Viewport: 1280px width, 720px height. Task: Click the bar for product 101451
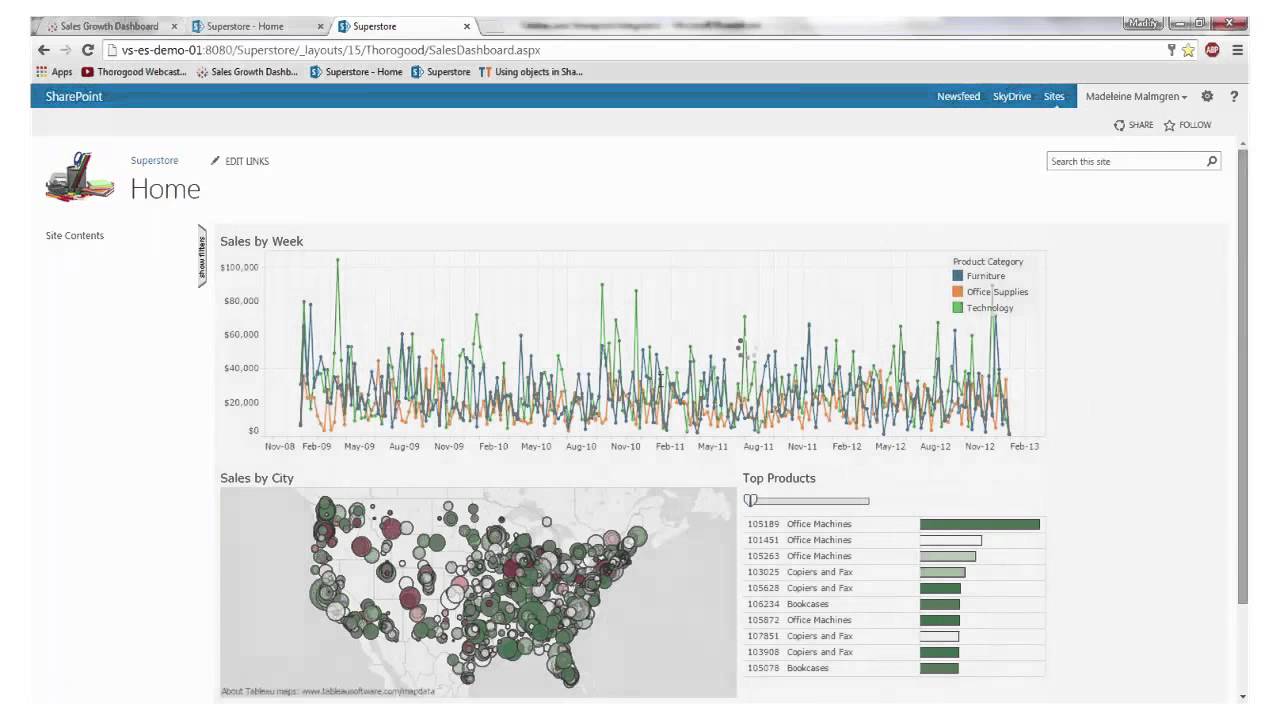coord(951,540)
